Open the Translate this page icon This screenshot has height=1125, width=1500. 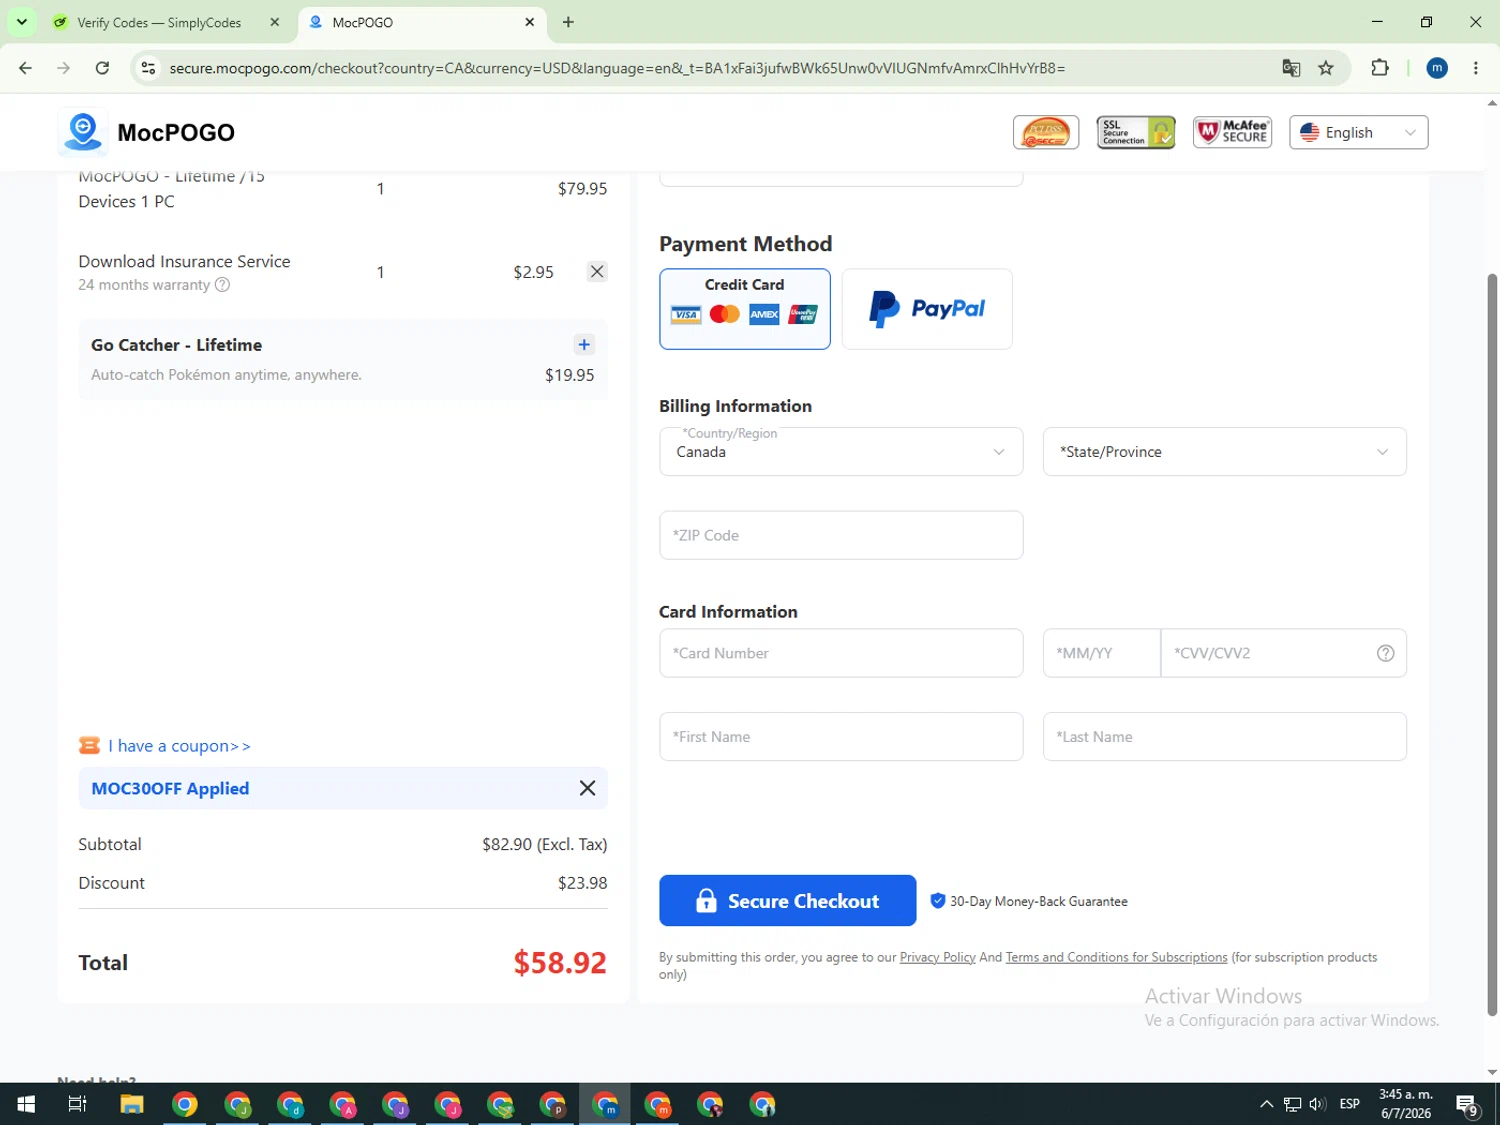pyautogui.click(x=1291, y=68)
